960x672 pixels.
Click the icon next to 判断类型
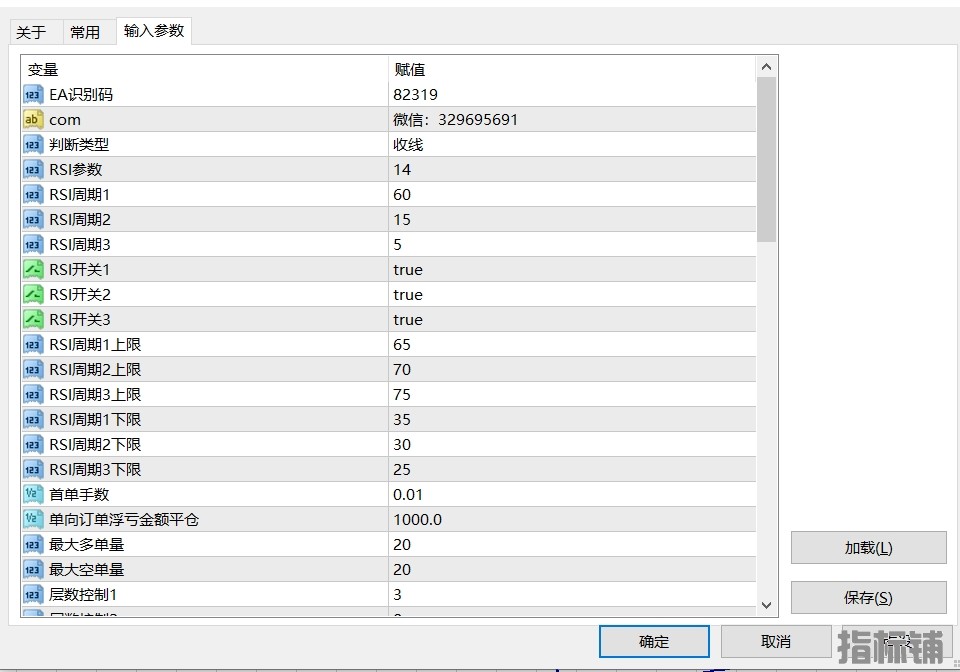[x=33, y=145]
